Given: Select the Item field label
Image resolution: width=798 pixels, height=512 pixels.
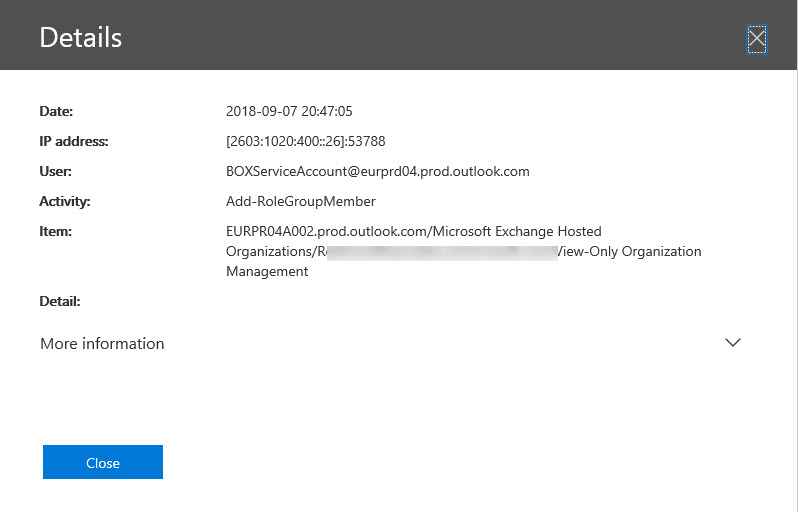Looking at the screenshot, I should 55,231.
